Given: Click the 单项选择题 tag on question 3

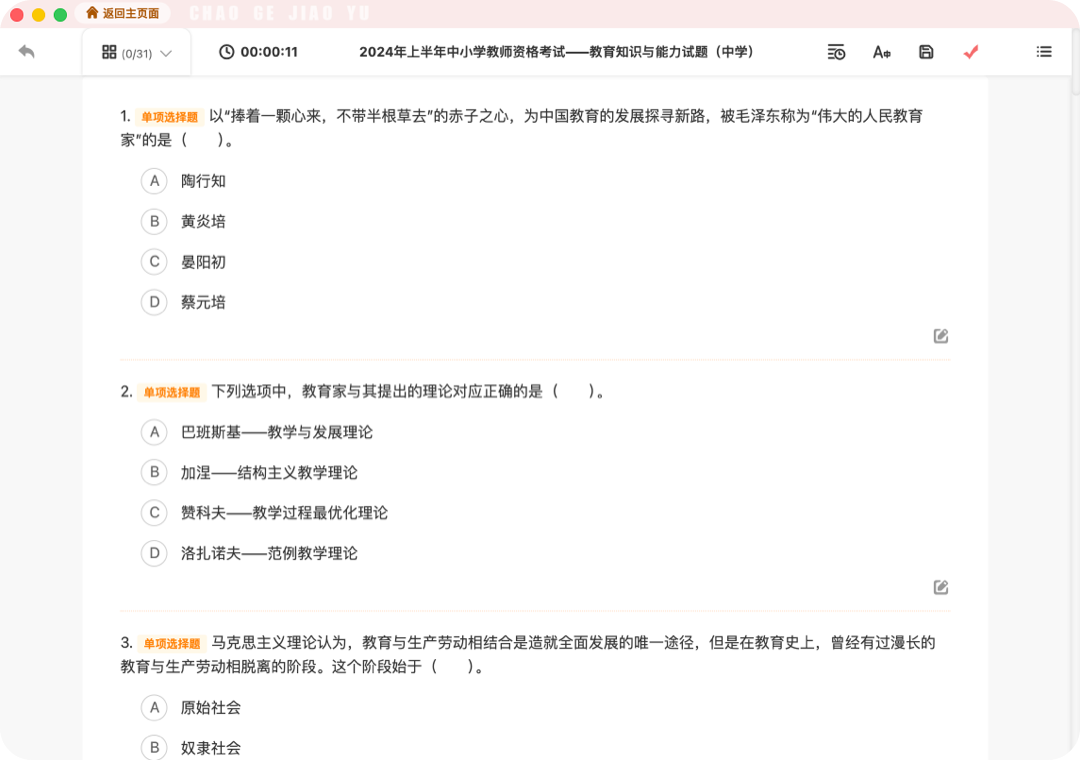Looking at the screenshot, I should click(x=172, y=644).
